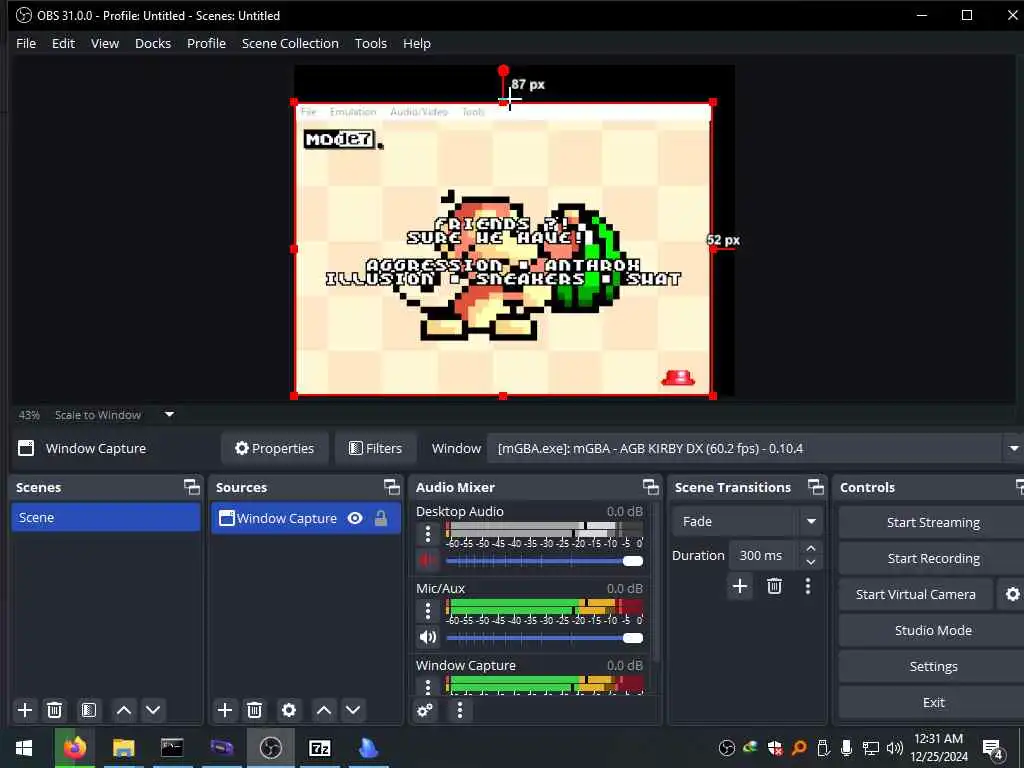Open Mic/Aux options menu
1024x768 pixels.
pyautogui.click(x=428, y=611)
